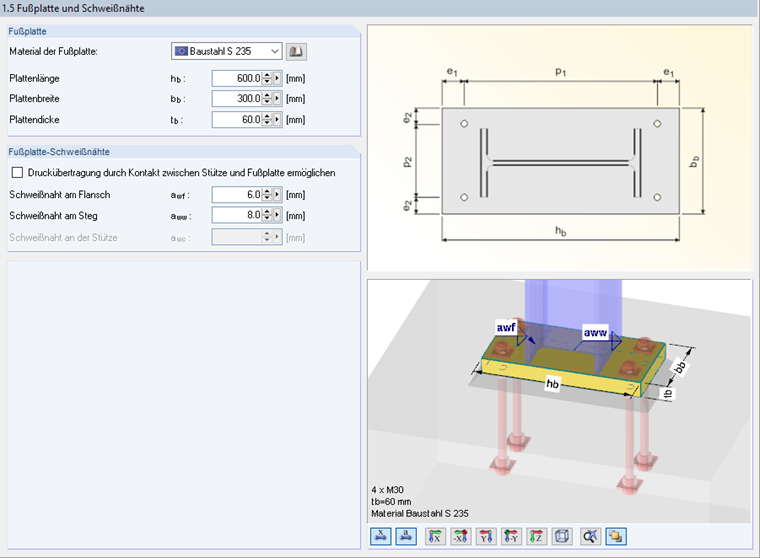
Task: Open Plattenlänge value list arrow
Action: (277, 79)
